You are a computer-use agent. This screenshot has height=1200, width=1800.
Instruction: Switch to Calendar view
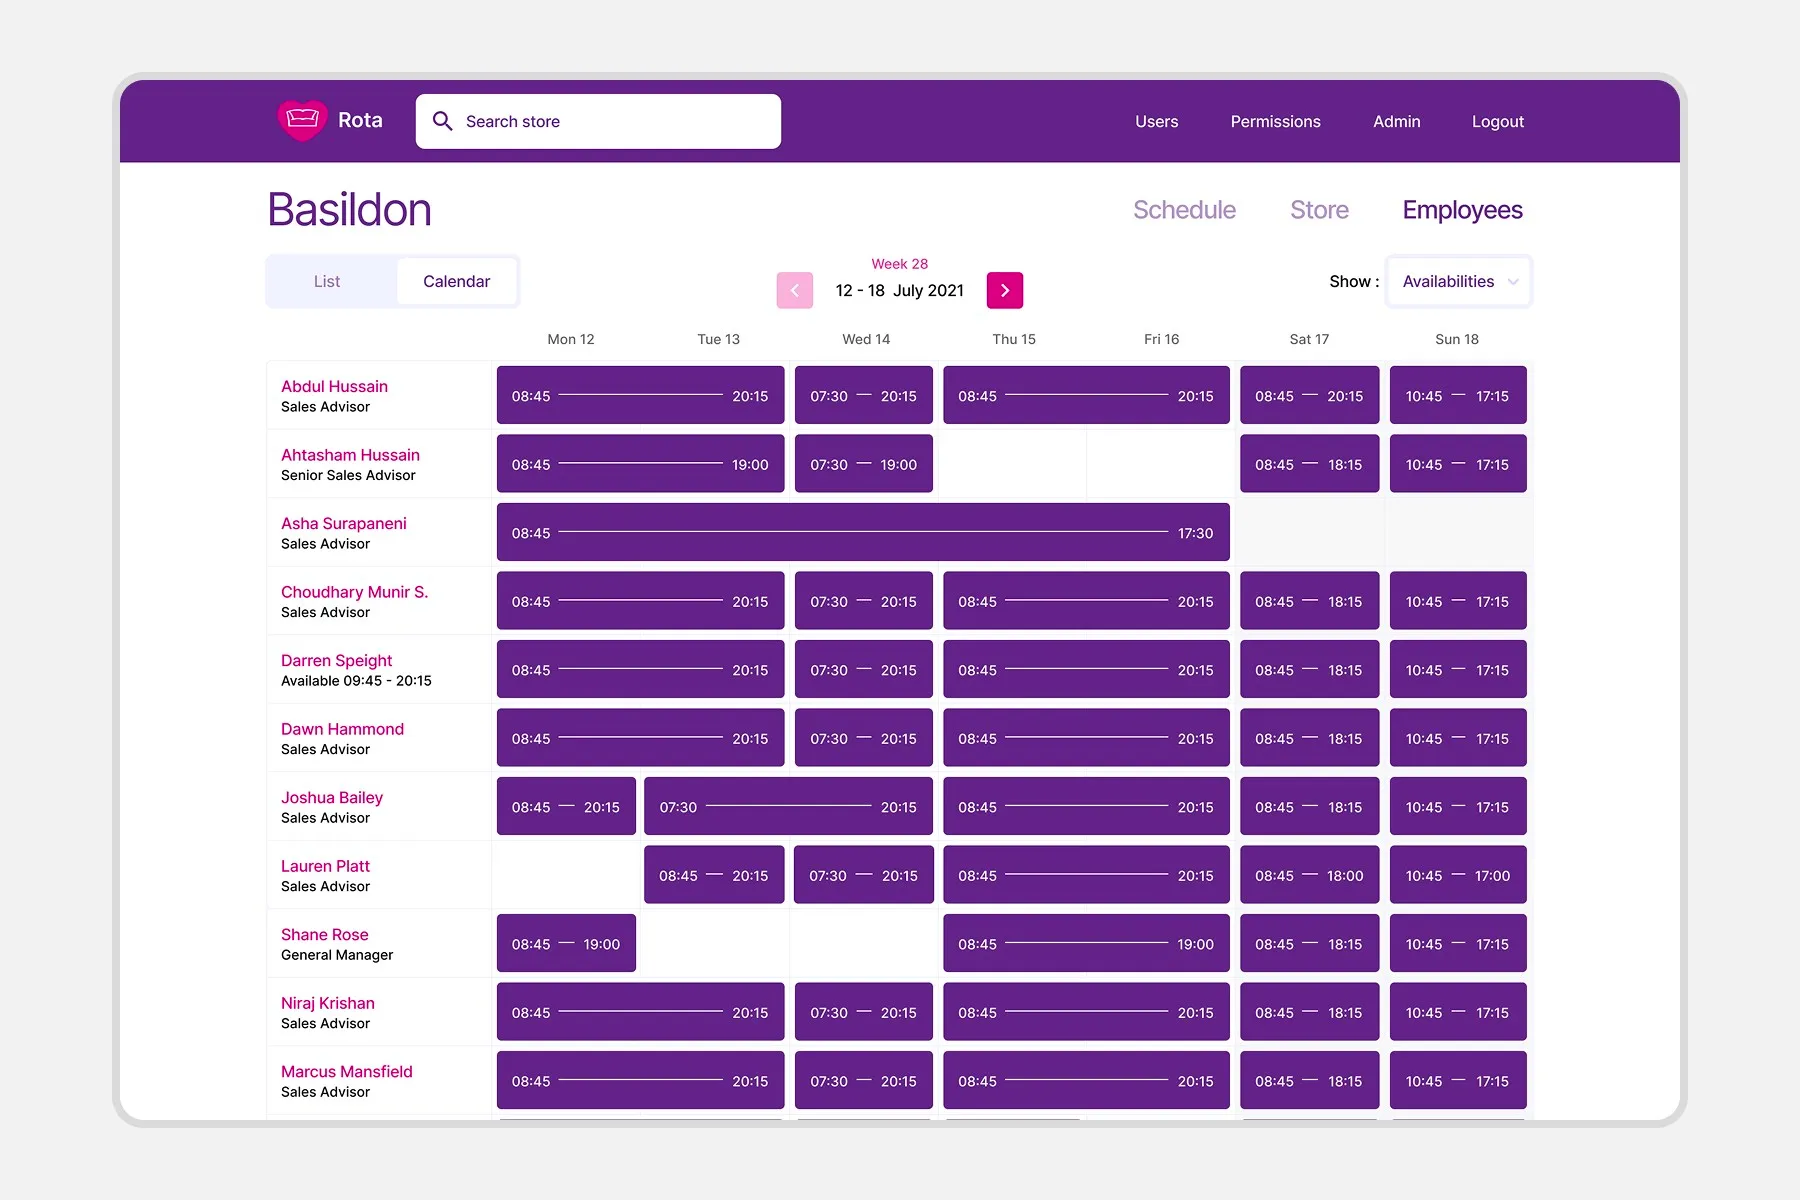pos(456,282)
